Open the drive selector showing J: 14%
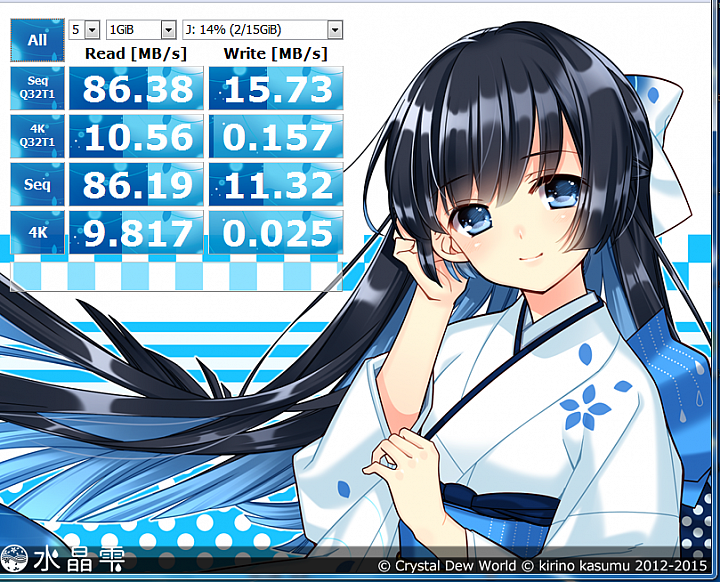This screenshot has width=720, height=582. click(x=262, y=30)
